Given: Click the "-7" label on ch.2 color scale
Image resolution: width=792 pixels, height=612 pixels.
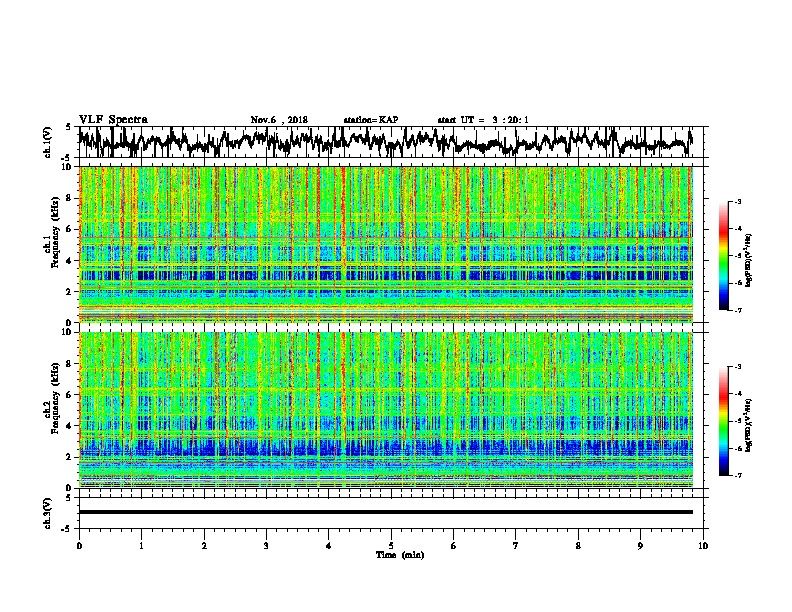Looking at the screenshot, I should click(x=737, y=475).
